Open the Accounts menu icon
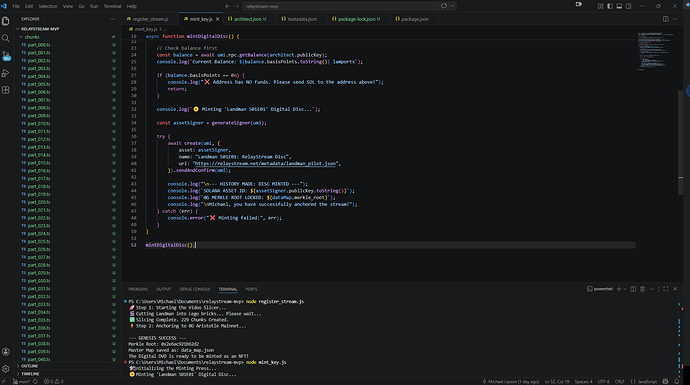 point(6,352)
